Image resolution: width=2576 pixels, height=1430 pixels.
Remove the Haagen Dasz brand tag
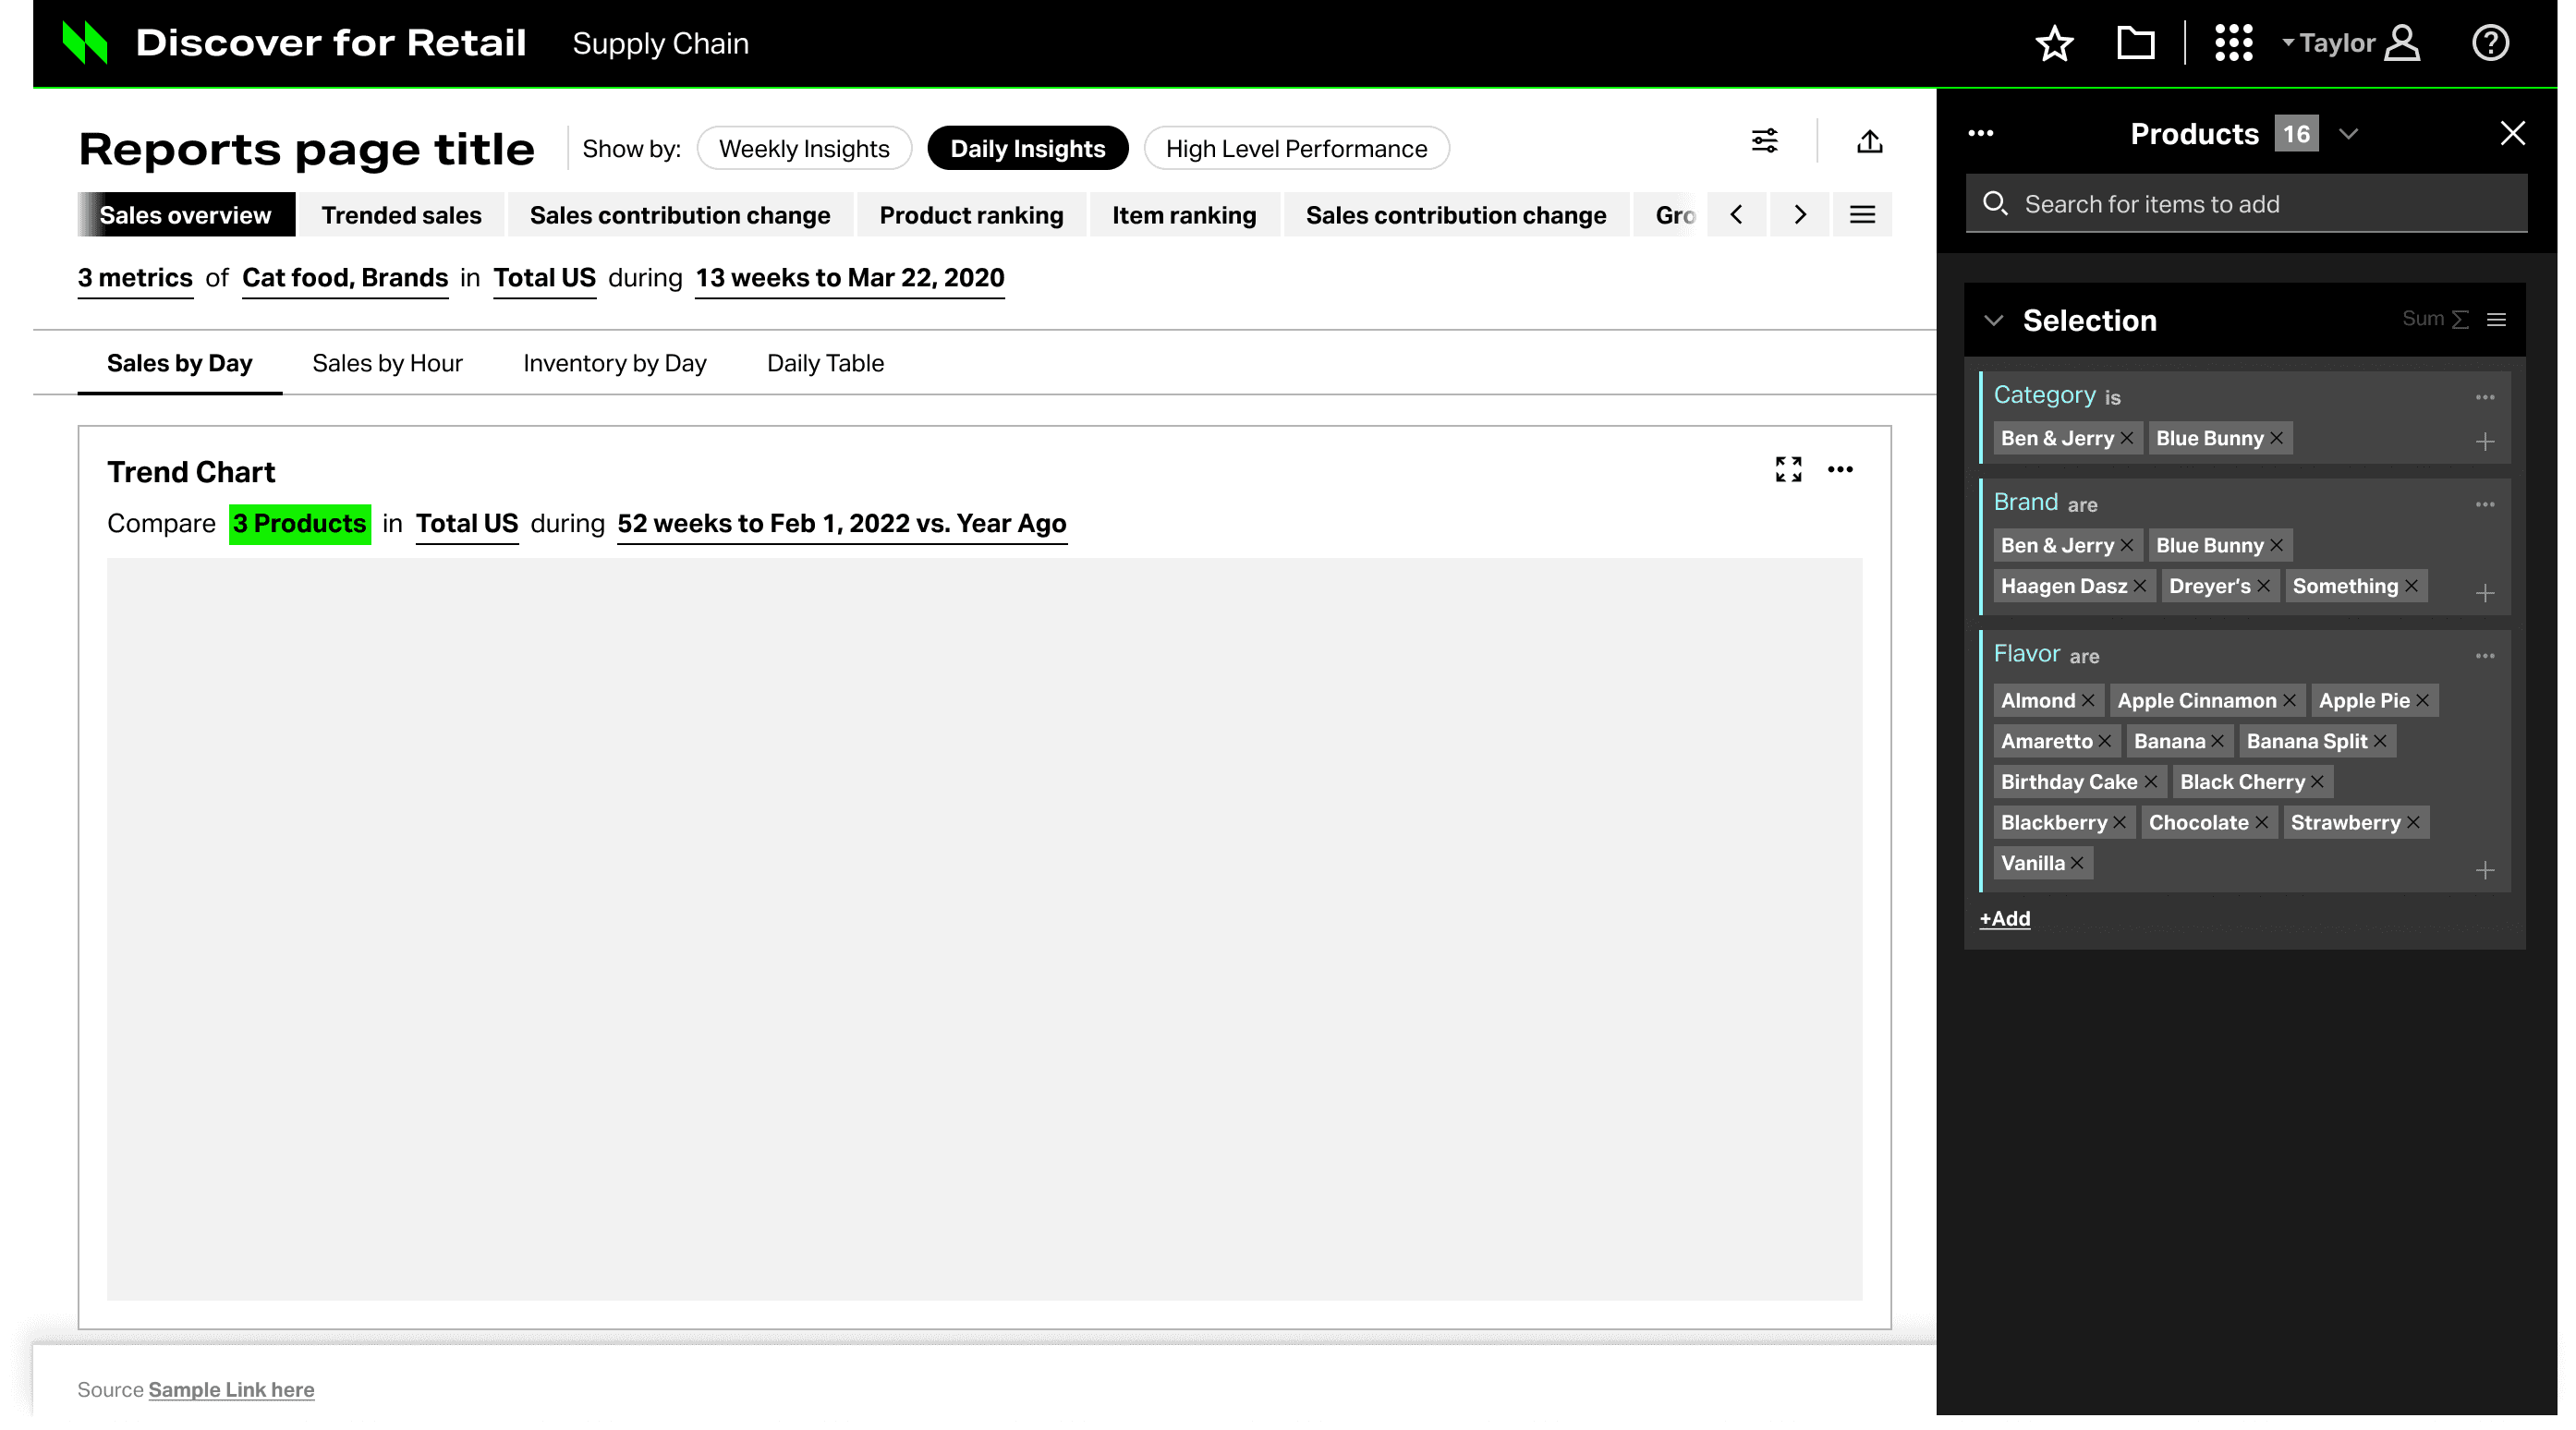coord(2140,586)
